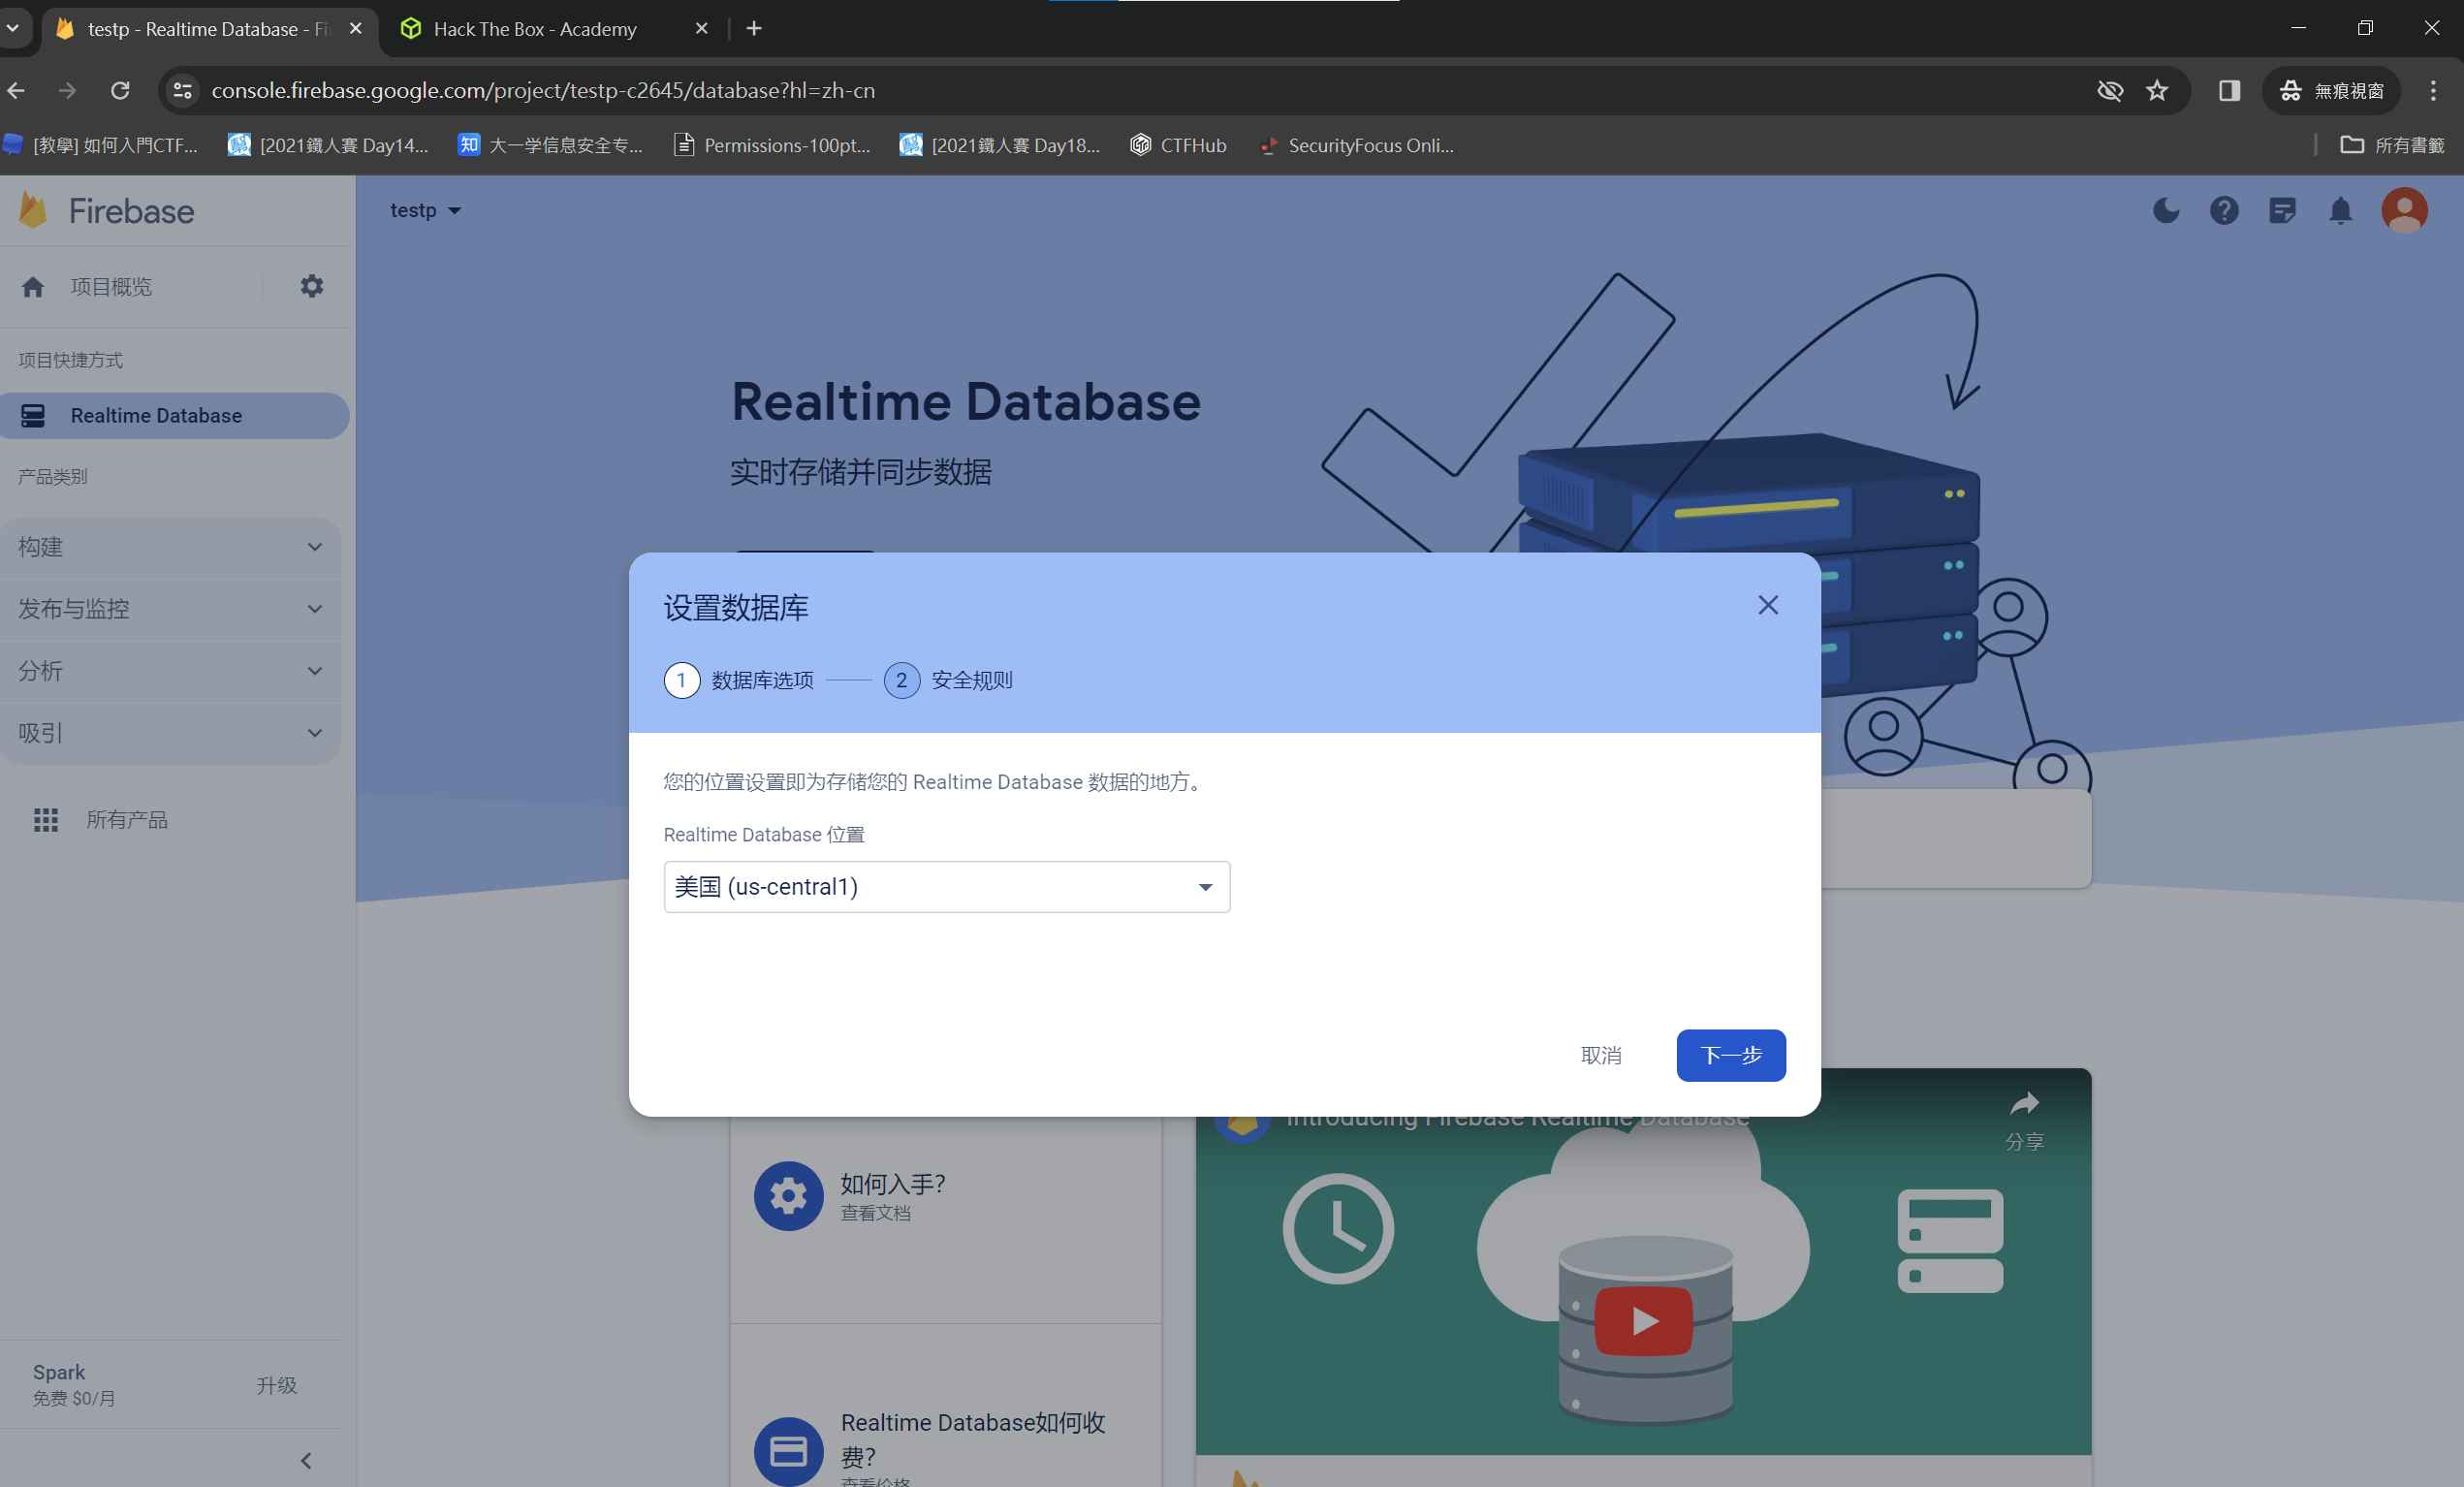Open the testp project selector
Image resolution: width=2464 pixels, height=1487 pixels.
(425, 210)
